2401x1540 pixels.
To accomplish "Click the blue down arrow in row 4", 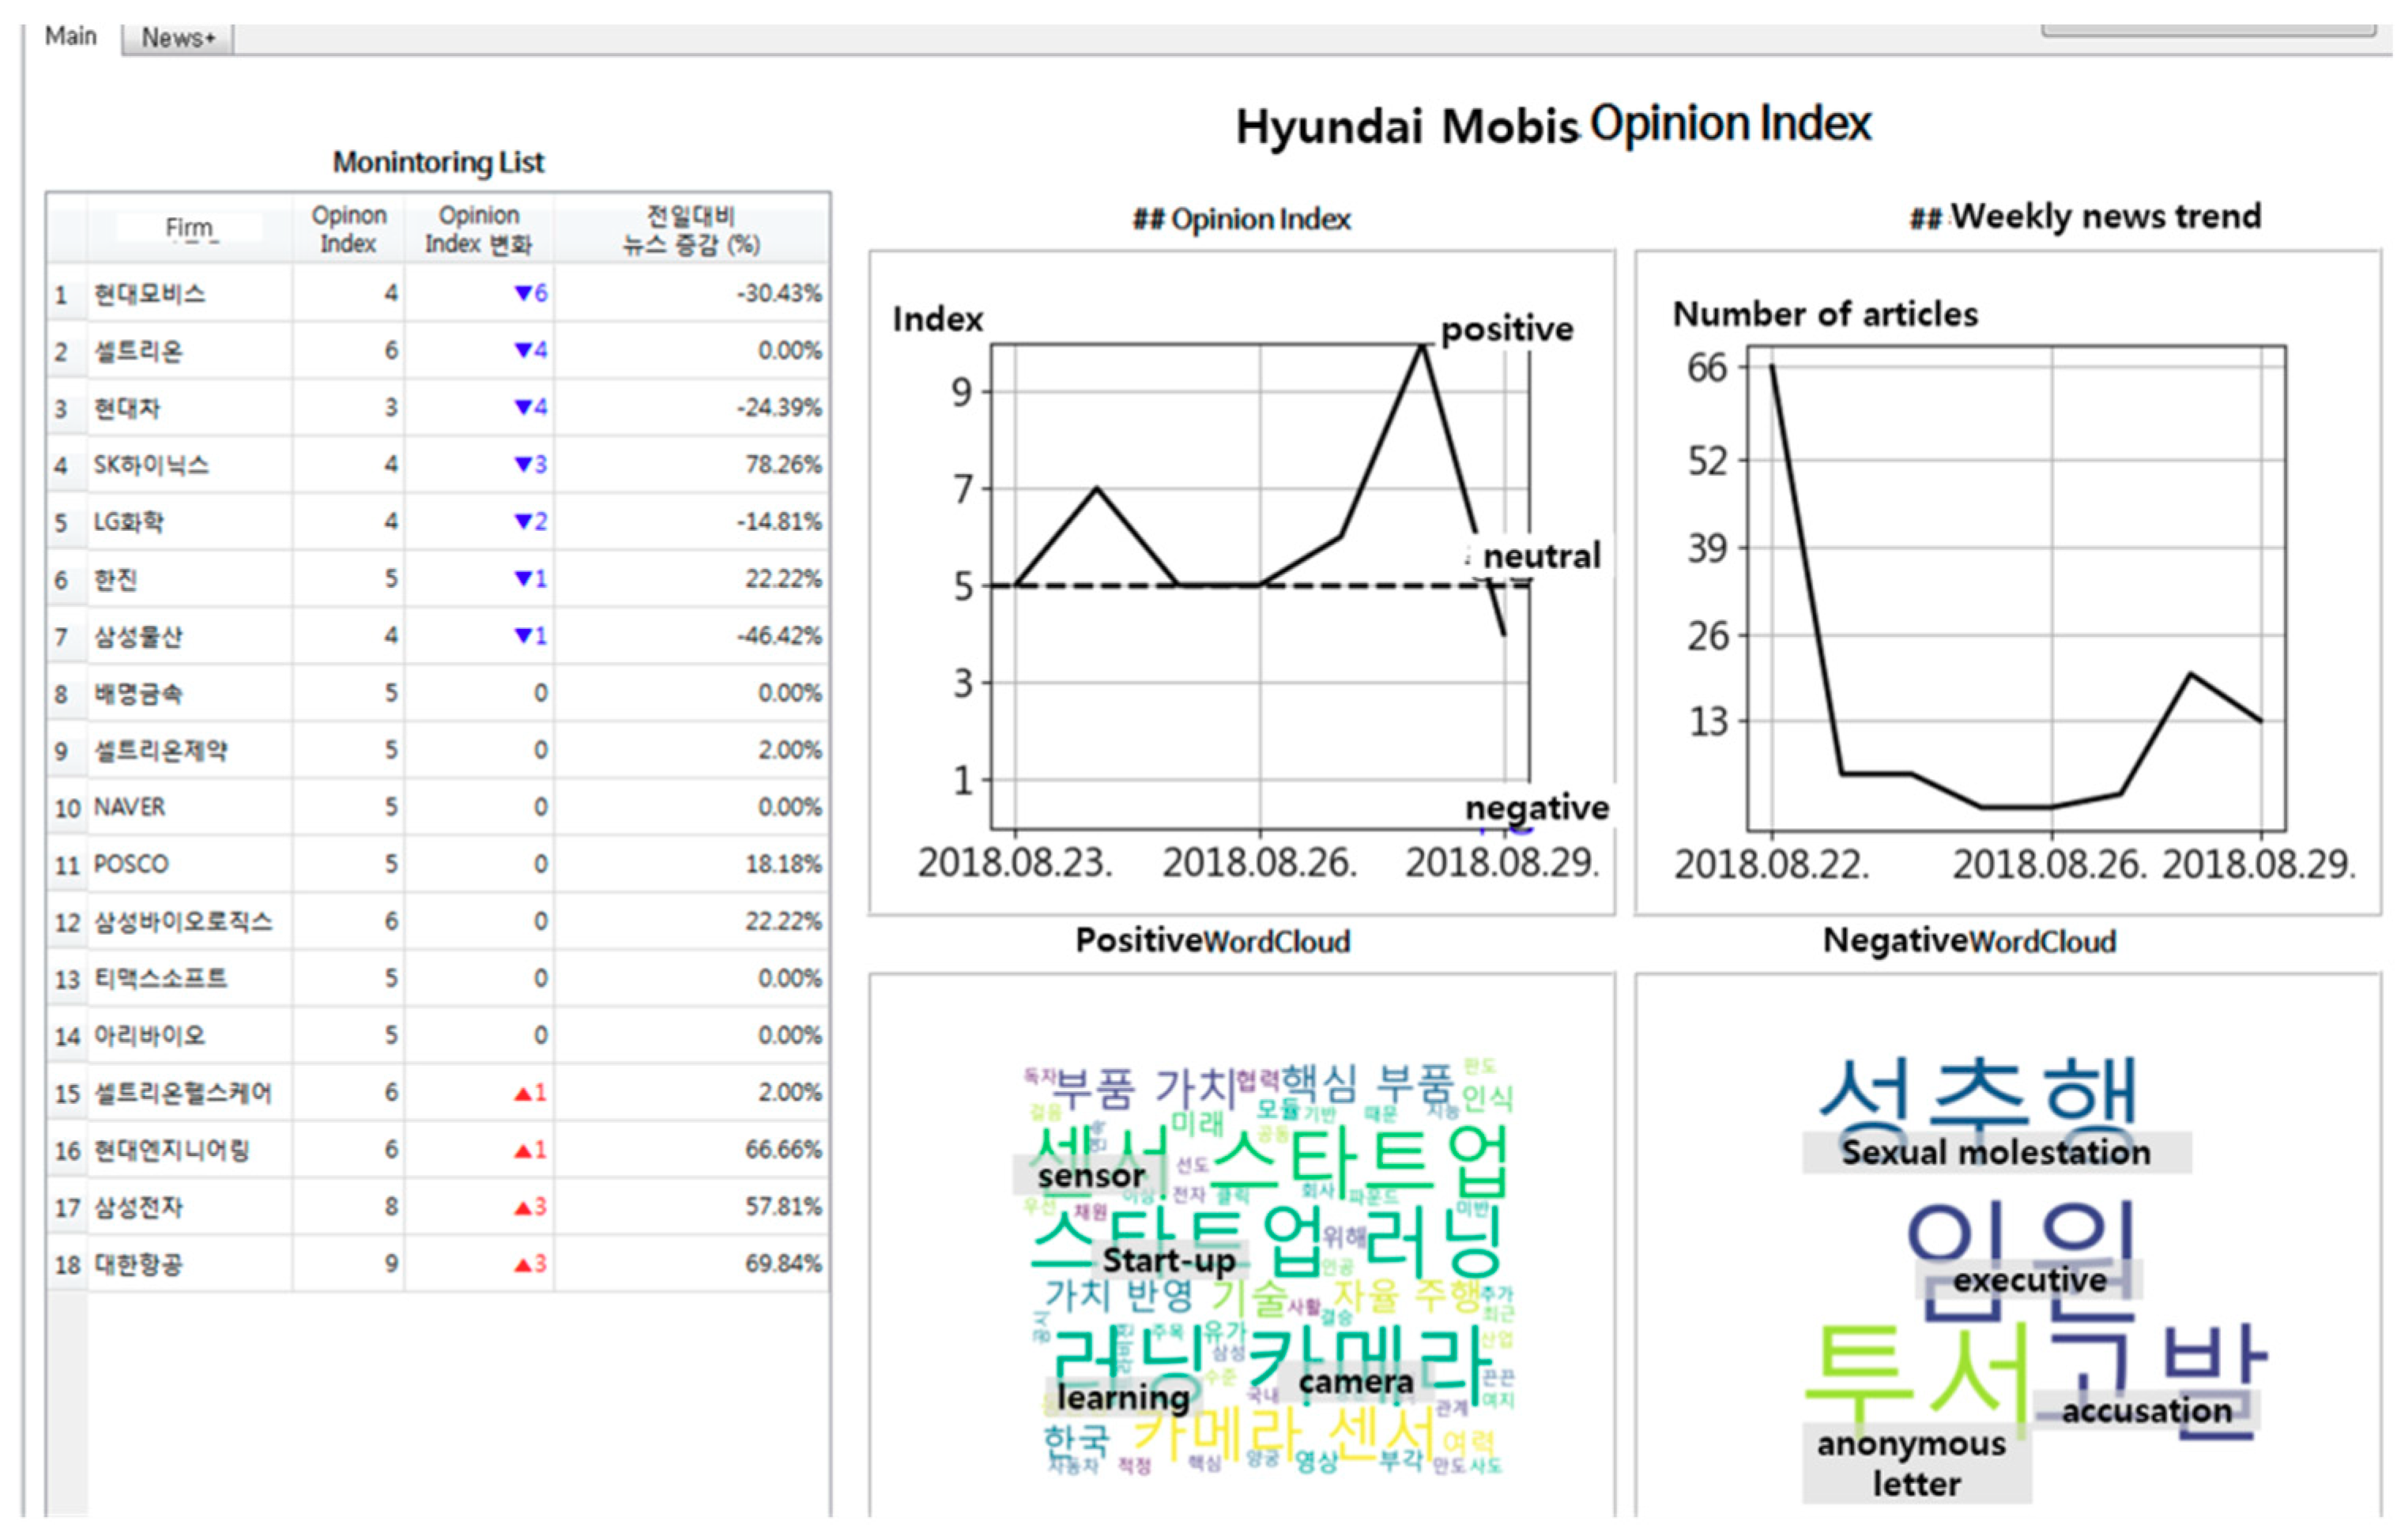I will tap(522, 464).
